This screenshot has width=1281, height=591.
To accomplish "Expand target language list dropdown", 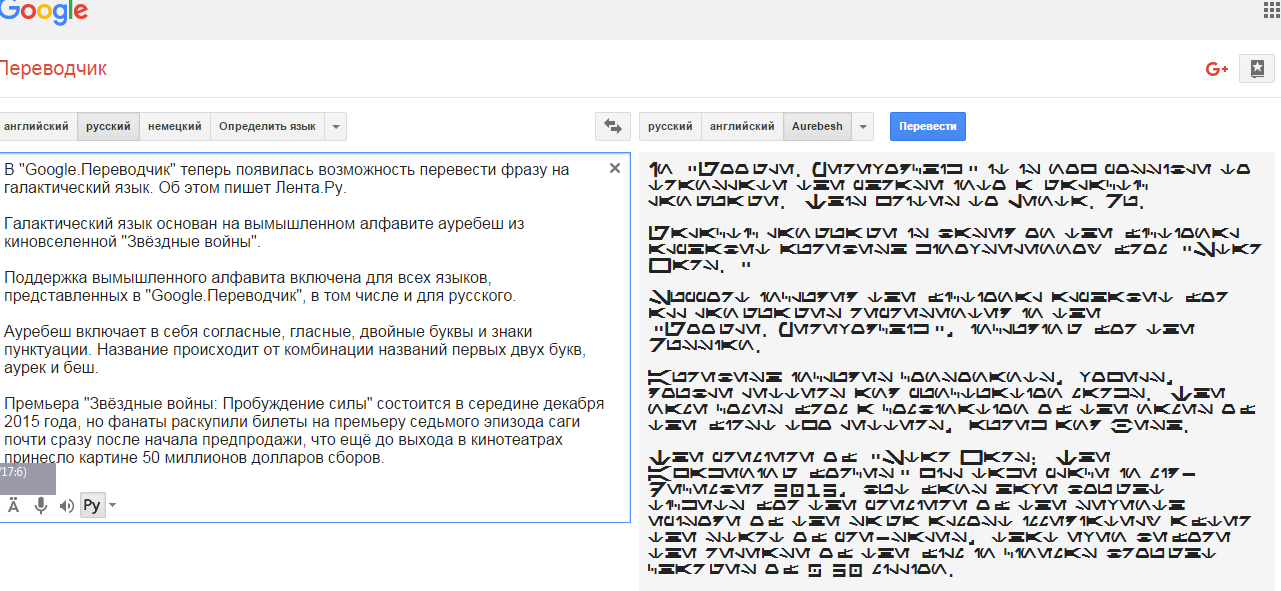I will point(863,127).
